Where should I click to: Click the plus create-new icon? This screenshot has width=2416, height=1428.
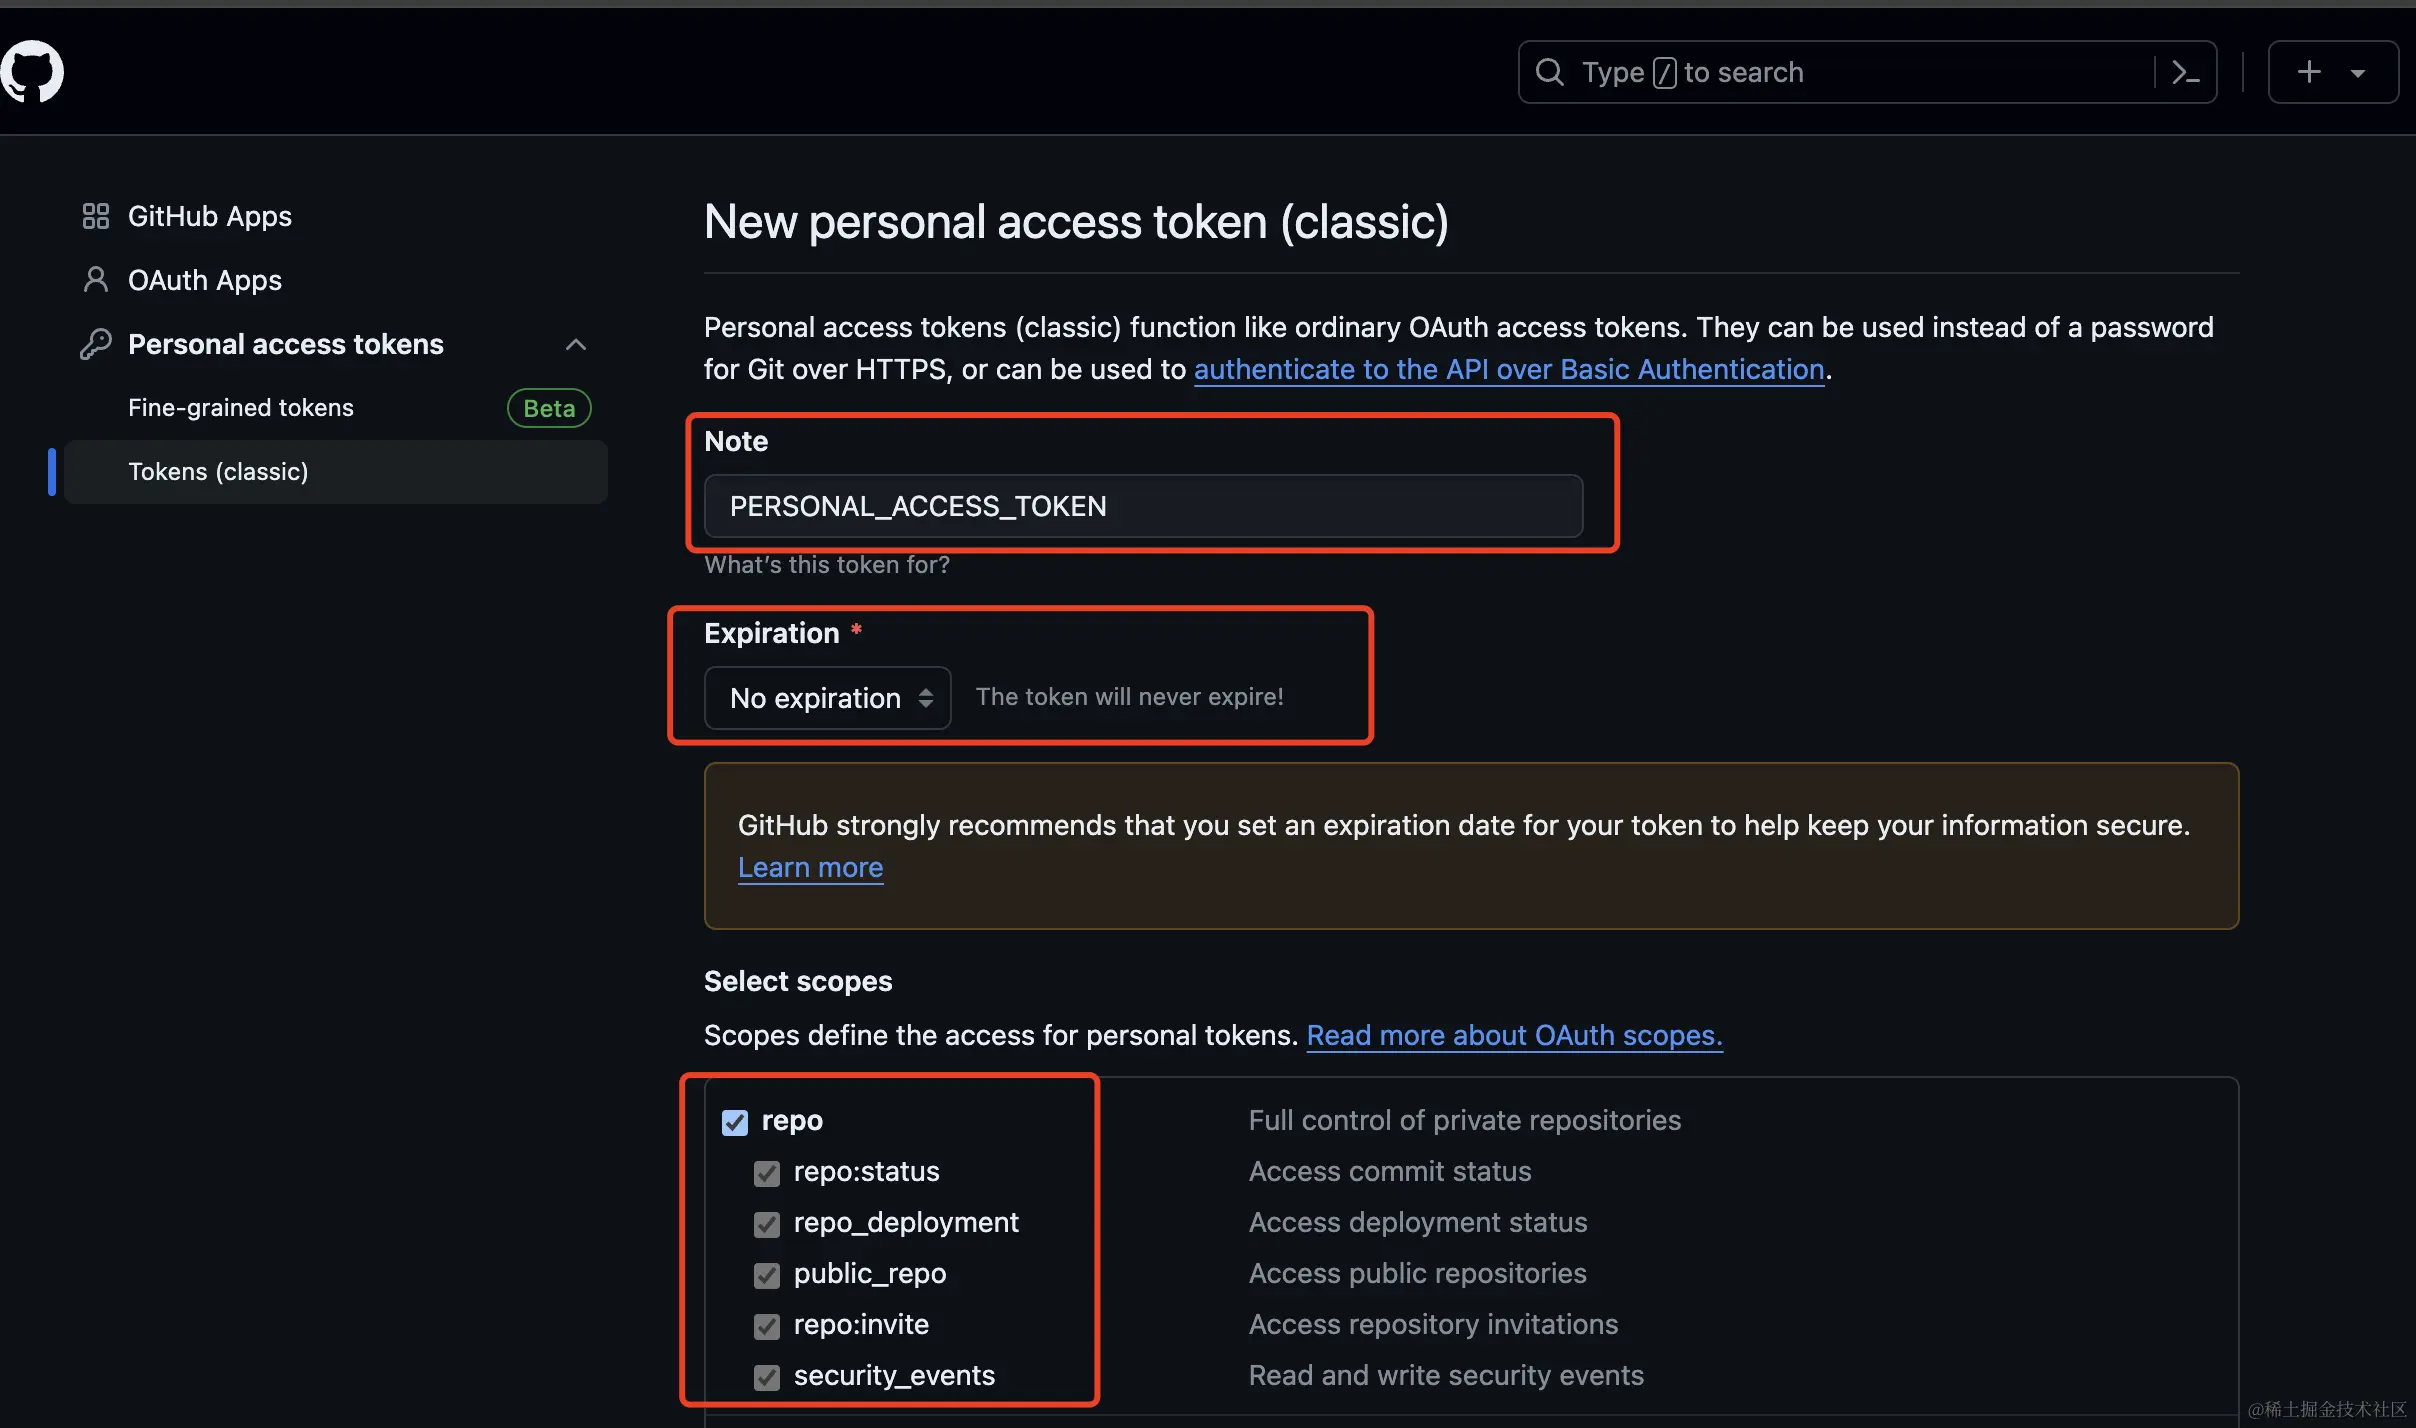2309,72
